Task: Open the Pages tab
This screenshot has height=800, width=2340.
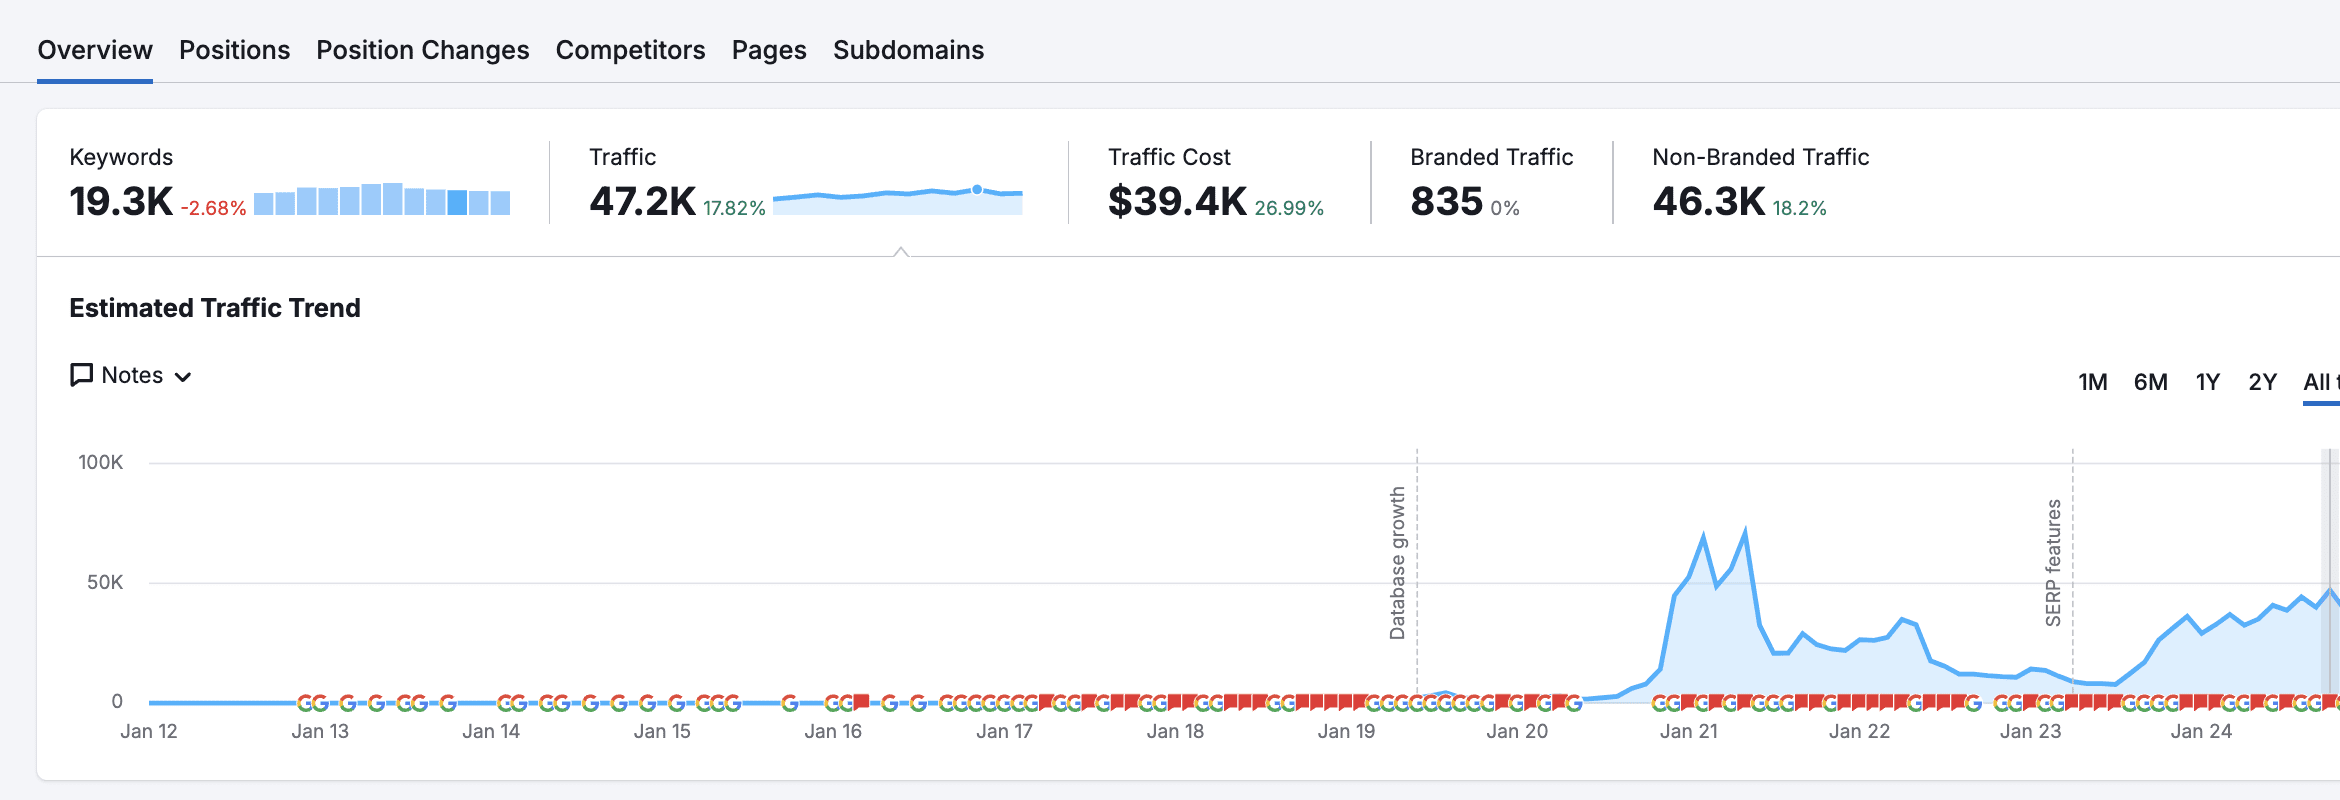Action: coord(768,50)
